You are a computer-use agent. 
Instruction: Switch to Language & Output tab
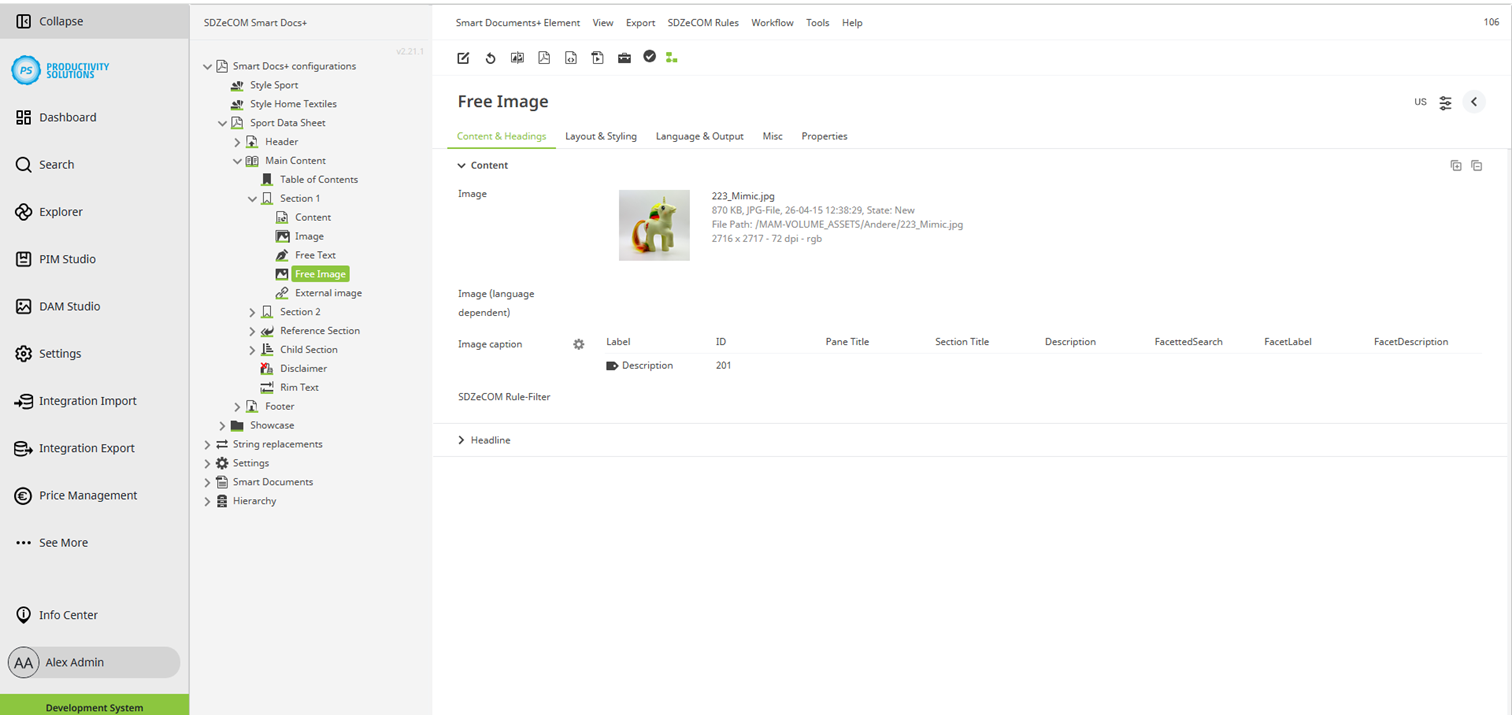700,136
